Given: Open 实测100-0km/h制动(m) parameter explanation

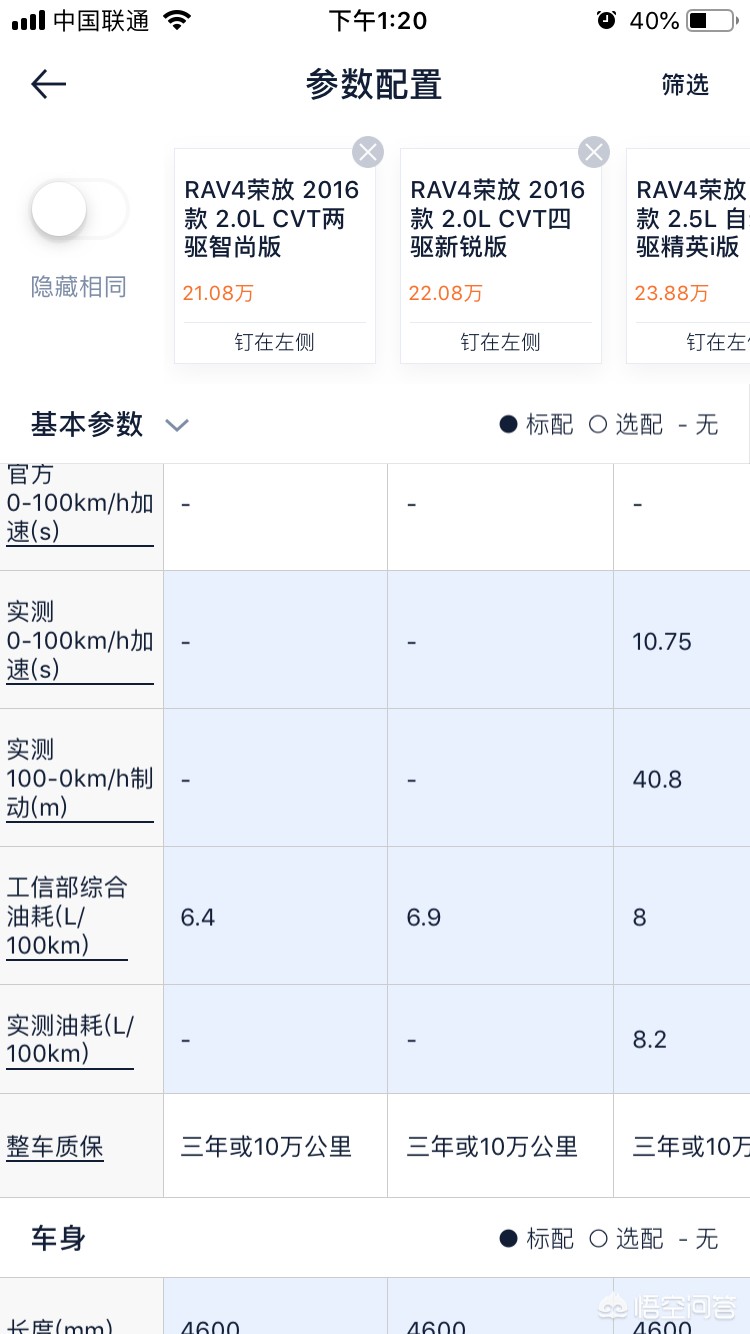Looking at the screenshot, I should [x=80, y=779].
